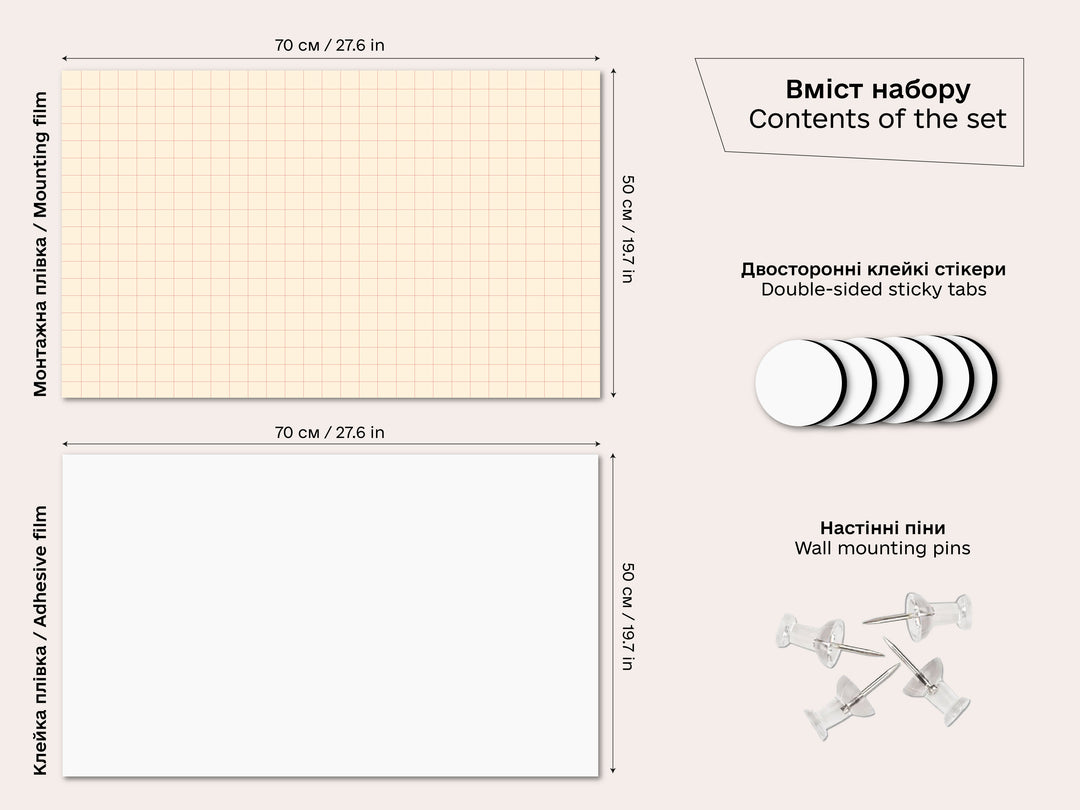Click the "Double-sided sticky tabs" caption
Screen dimensions: 1080x810
coord(873,290)
